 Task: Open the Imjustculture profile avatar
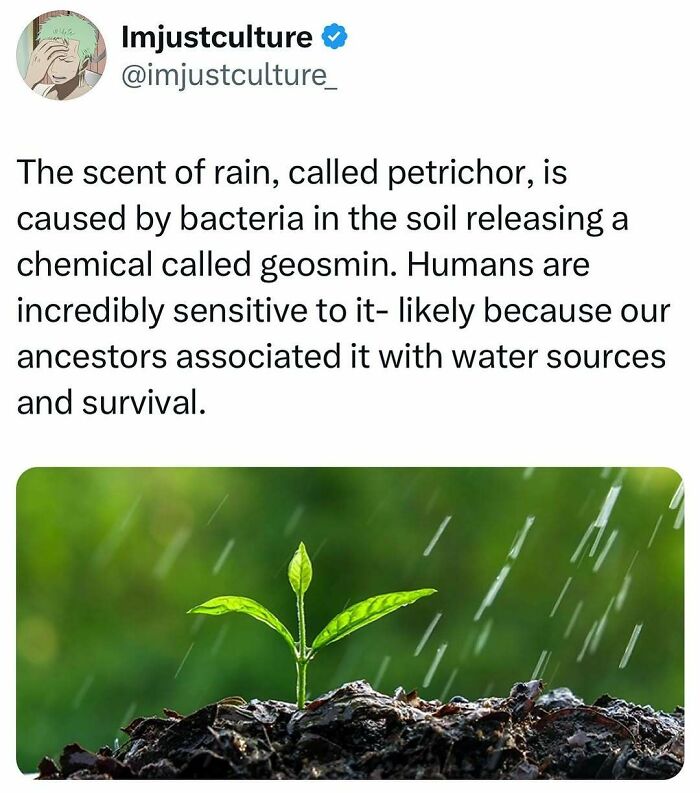coord(61,55)
